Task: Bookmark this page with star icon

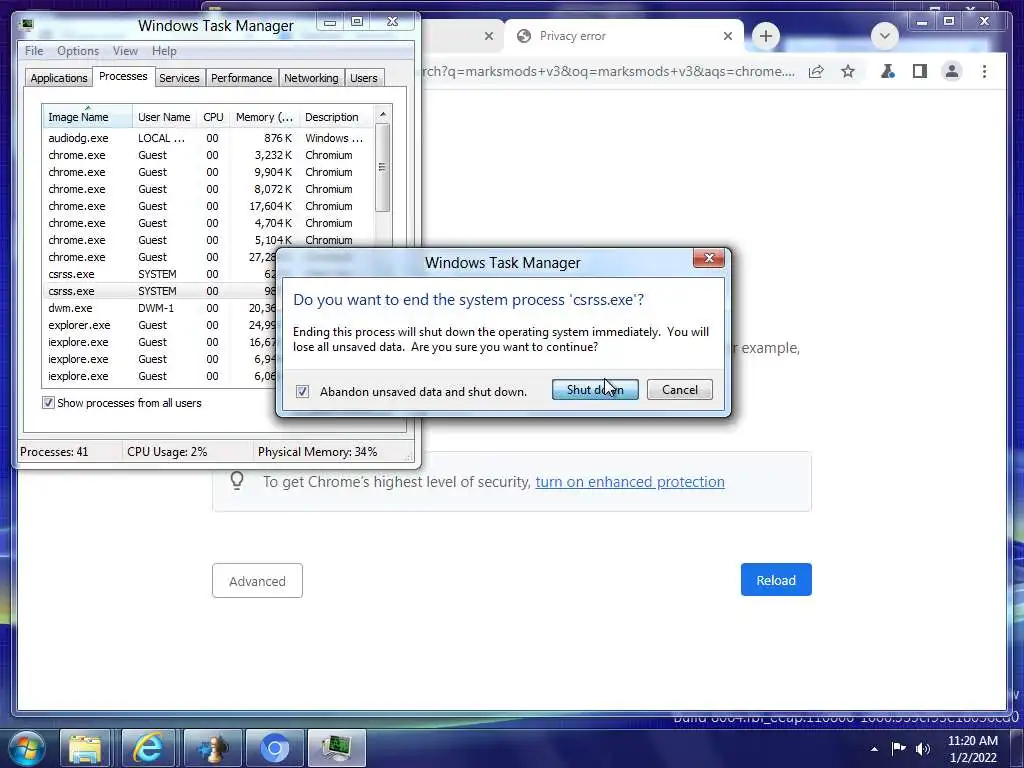Action: [x=848, y=71]
